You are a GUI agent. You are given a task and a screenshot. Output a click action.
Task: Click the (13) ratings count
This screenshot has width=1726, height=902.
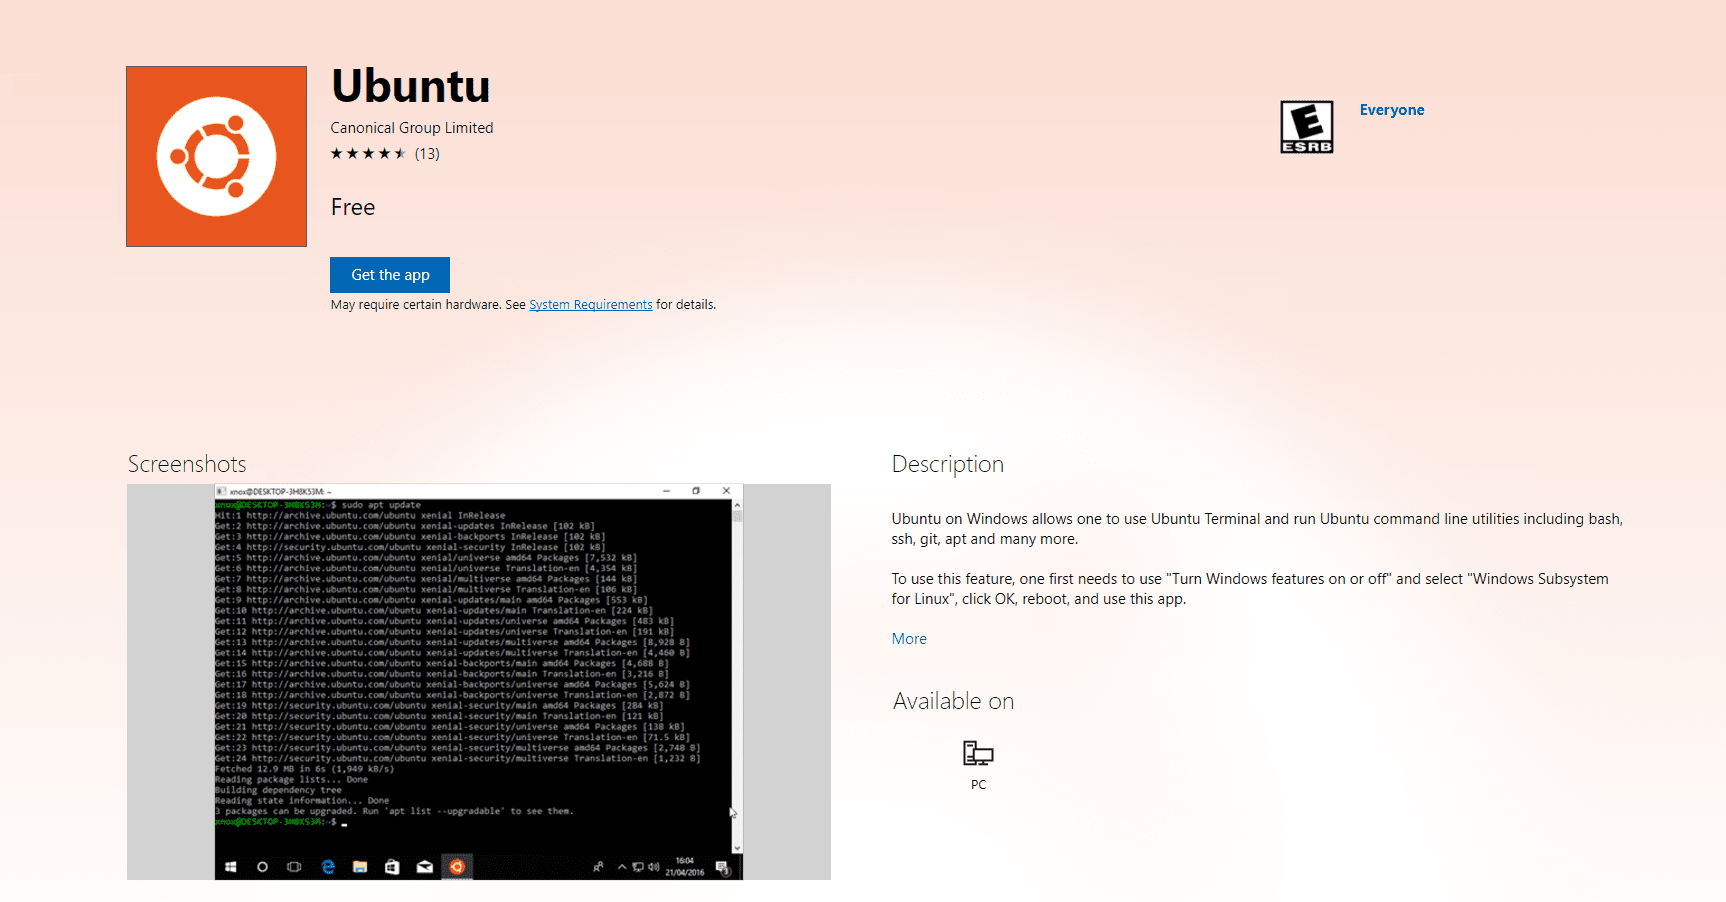pos(427,154)
